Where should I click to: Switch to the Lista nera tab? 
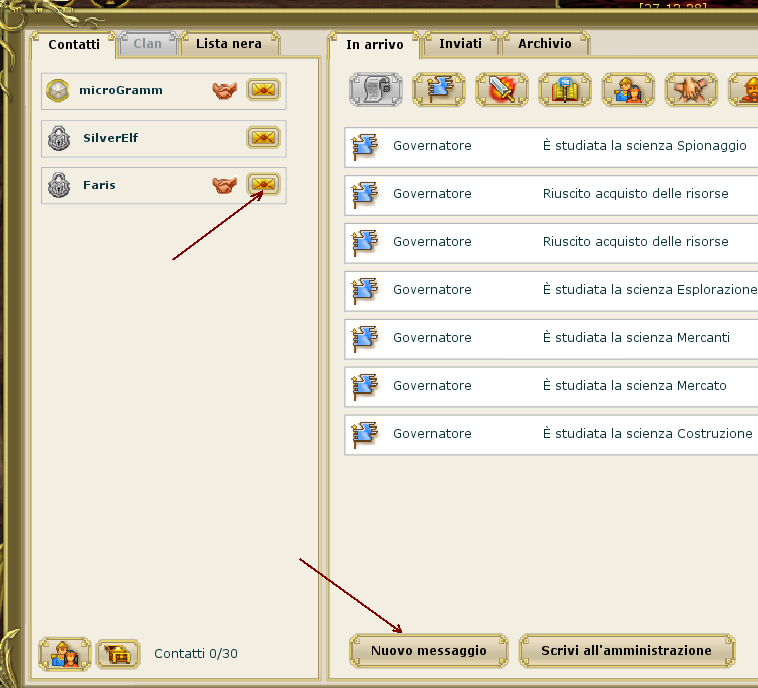229,44
